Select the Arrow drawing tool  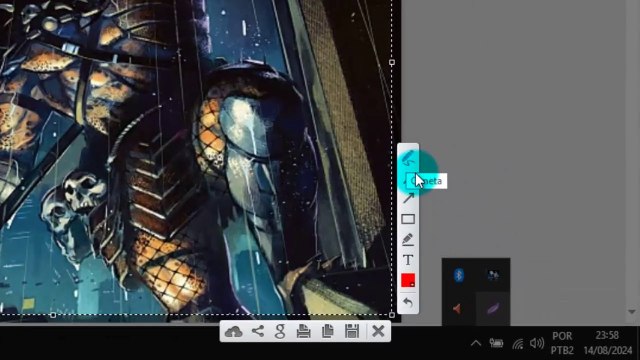point(408,198)
